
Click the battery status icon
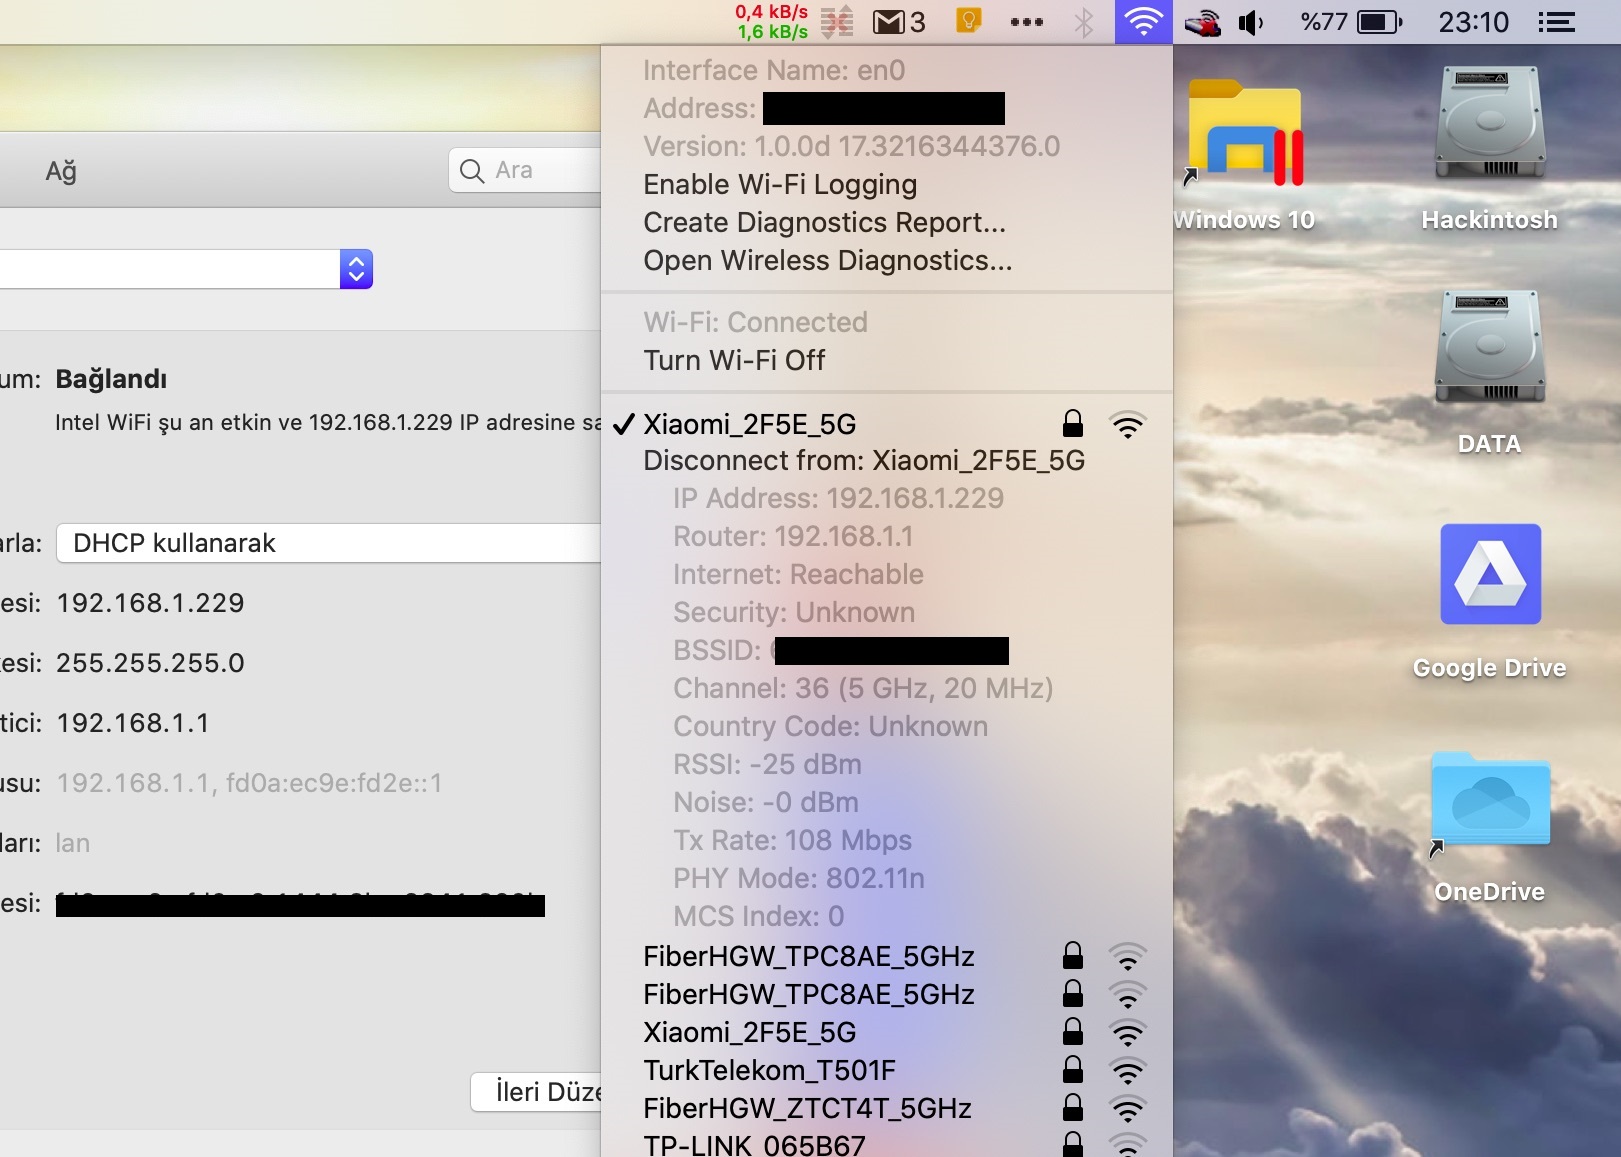click(1379, 22)
